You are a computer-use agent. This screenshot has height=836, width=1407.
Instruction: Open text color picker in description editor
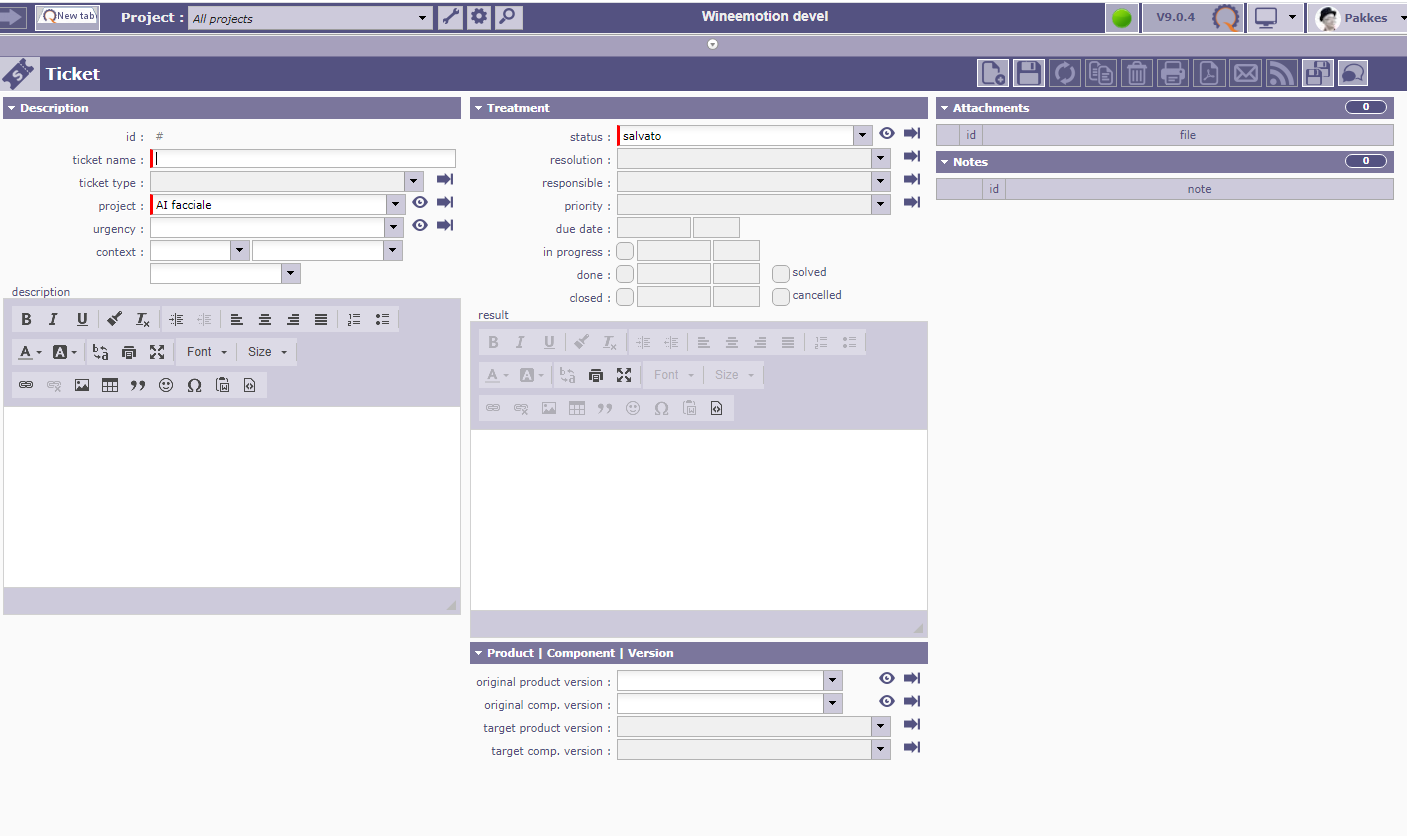click(x=30, y=352)
